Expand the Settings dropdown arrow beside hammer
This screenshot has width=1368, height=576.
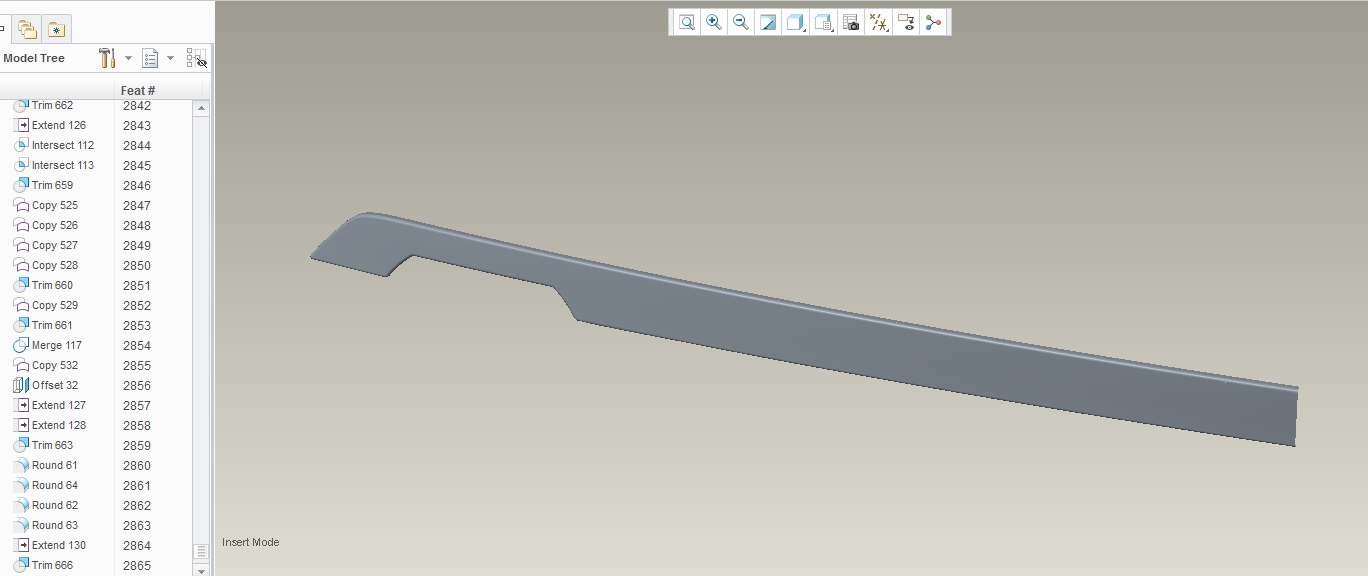(128, 58)
